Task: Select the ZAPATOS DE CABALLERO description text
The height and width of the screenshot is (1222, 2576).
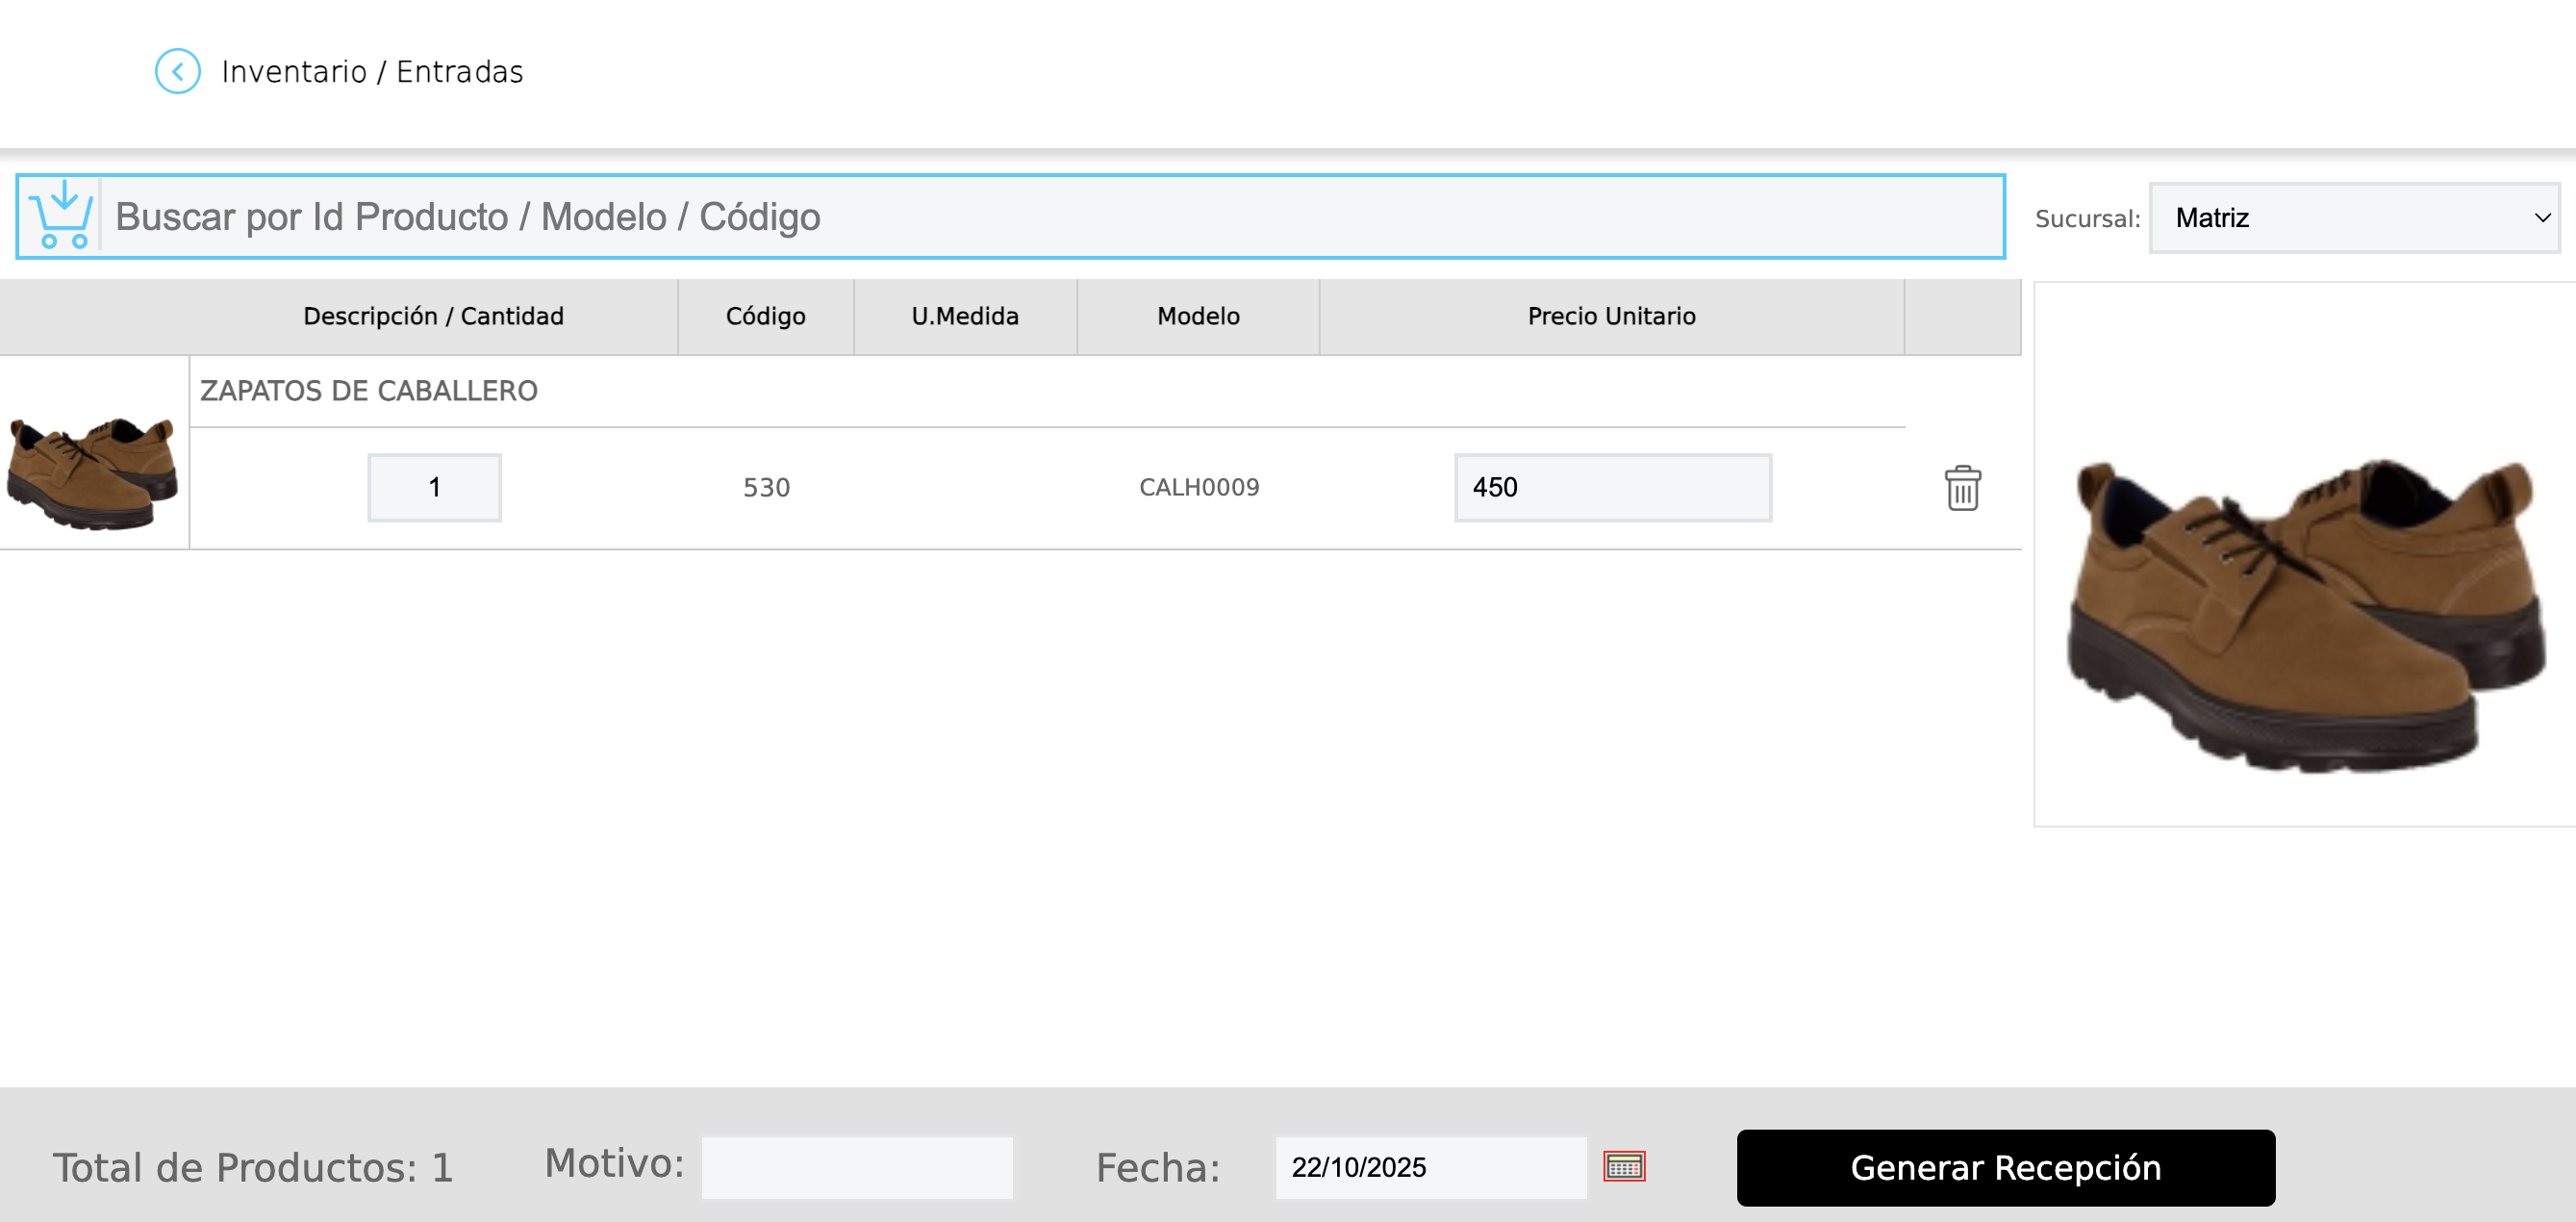Action: tap(369, 391)
